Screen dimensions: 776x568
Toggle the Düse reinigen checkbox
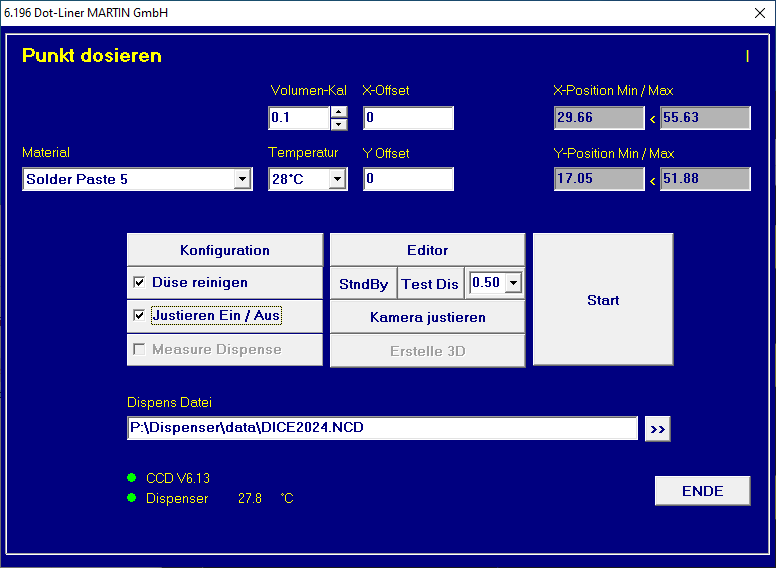point(140,283)
